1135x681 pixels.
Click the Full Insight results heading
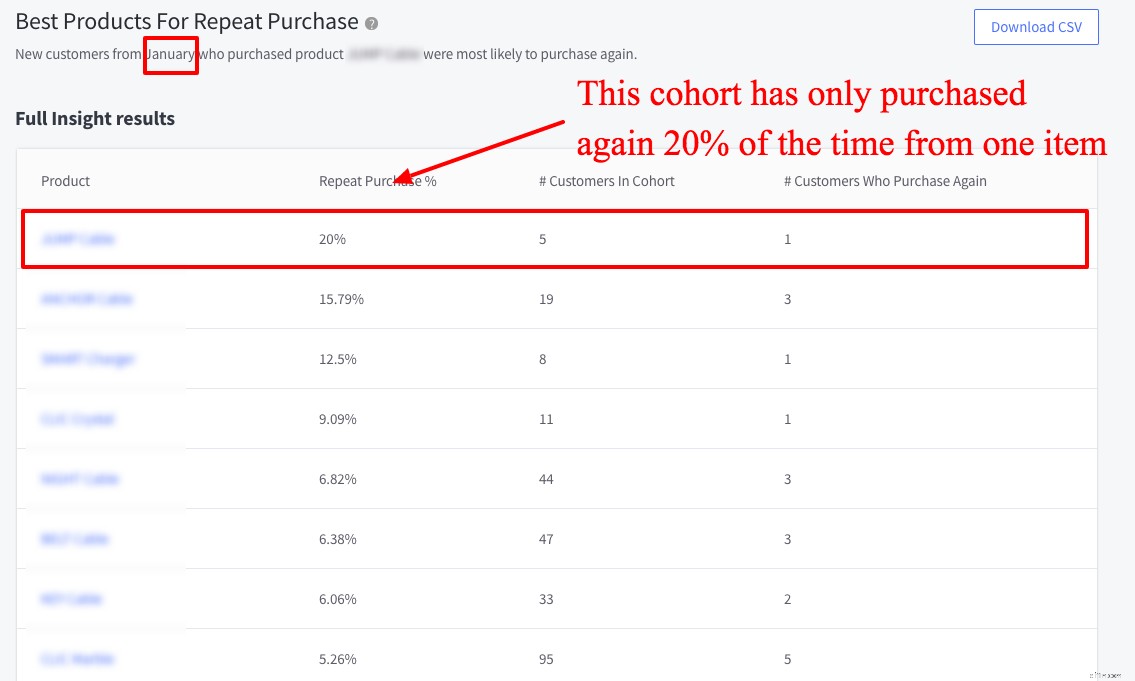pos(94,118)
